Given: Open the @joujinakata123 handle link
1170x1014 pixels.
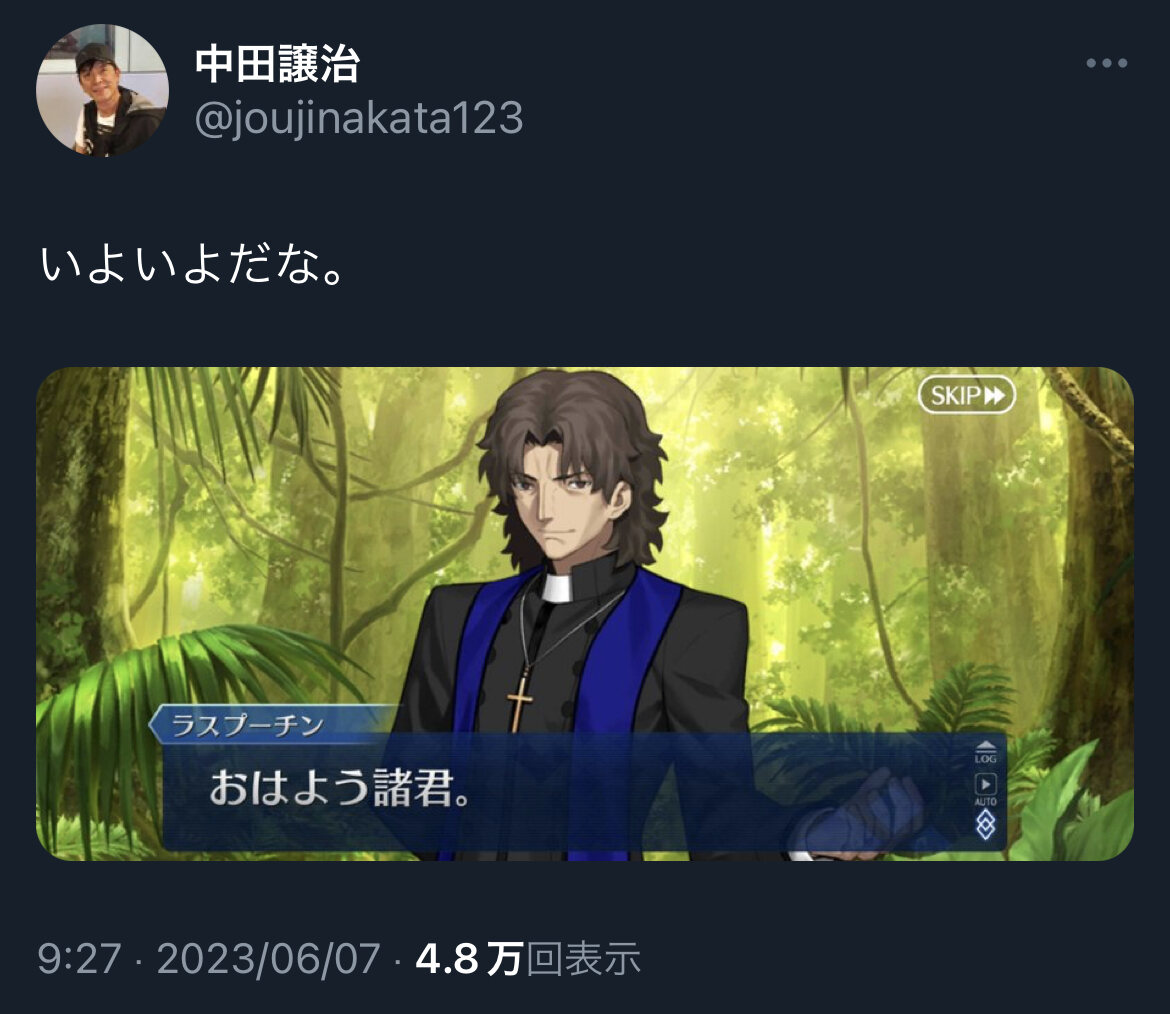Looking at the screenshot, I should pos(359,119).
